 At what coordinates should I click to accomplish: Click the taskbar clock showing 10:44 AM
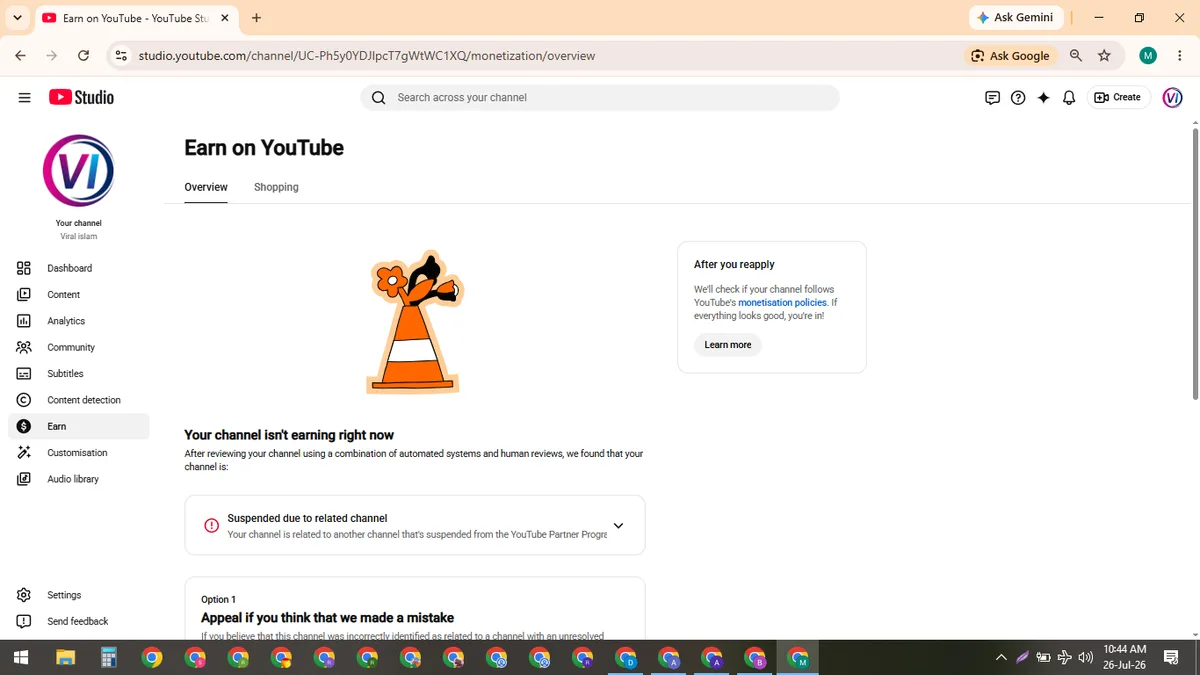pos(1124,657)
